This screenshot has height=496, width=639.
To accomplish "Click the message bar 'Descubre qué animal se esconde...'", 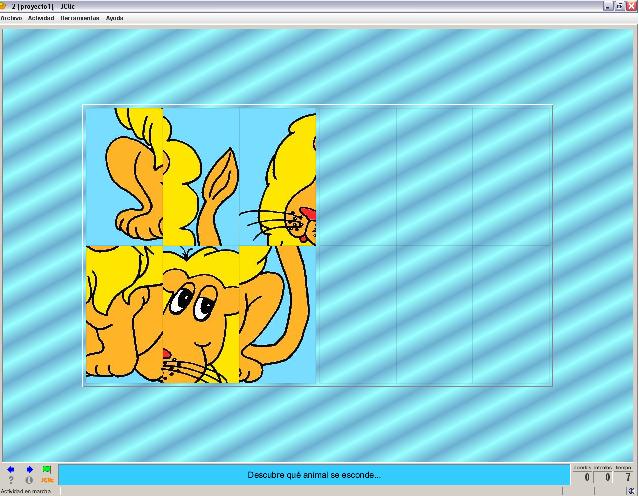I will tap(314, 475).
